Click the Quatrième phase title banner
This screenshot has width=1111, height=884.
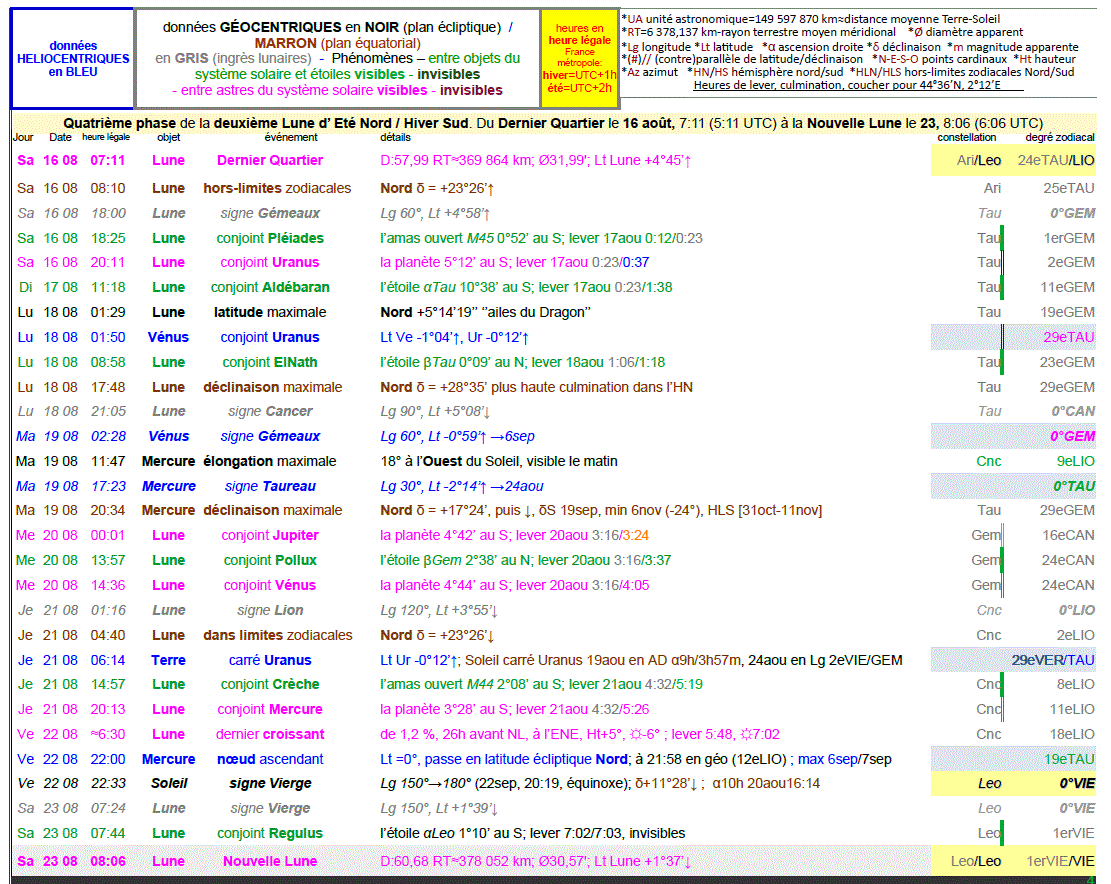(x=553, y=123)
